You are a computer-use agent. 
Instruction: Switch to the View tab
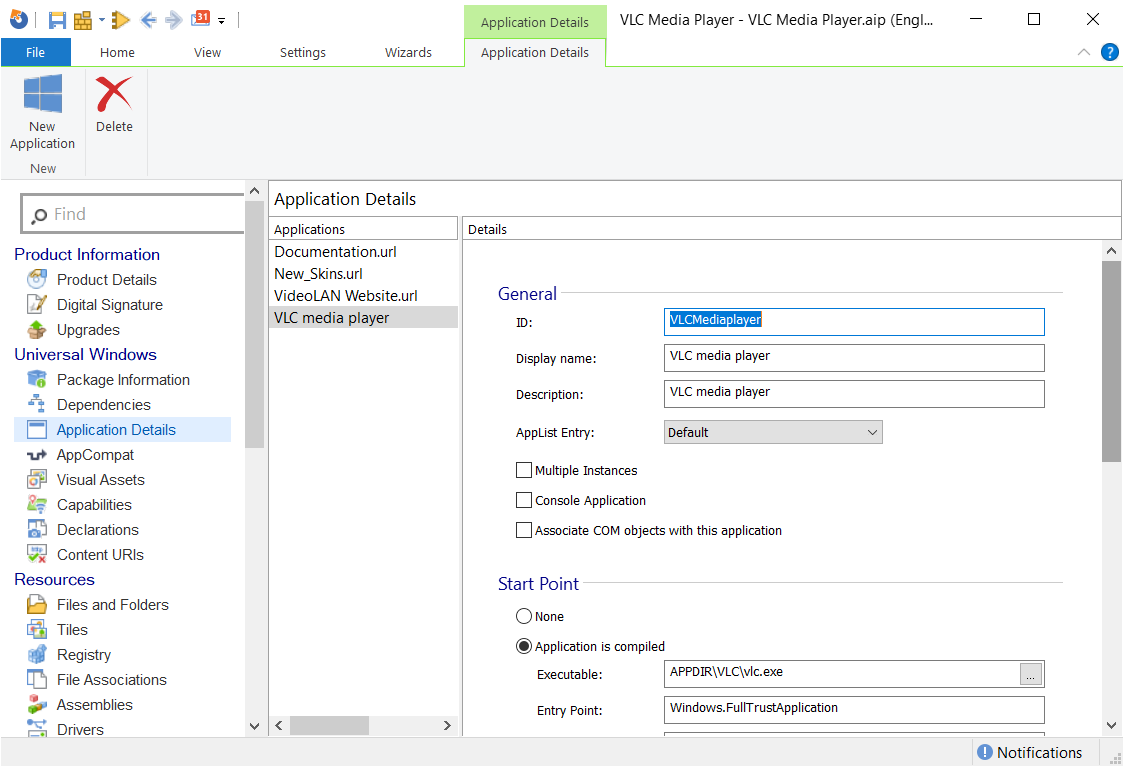pyautogui.click(x=207, y=52)
